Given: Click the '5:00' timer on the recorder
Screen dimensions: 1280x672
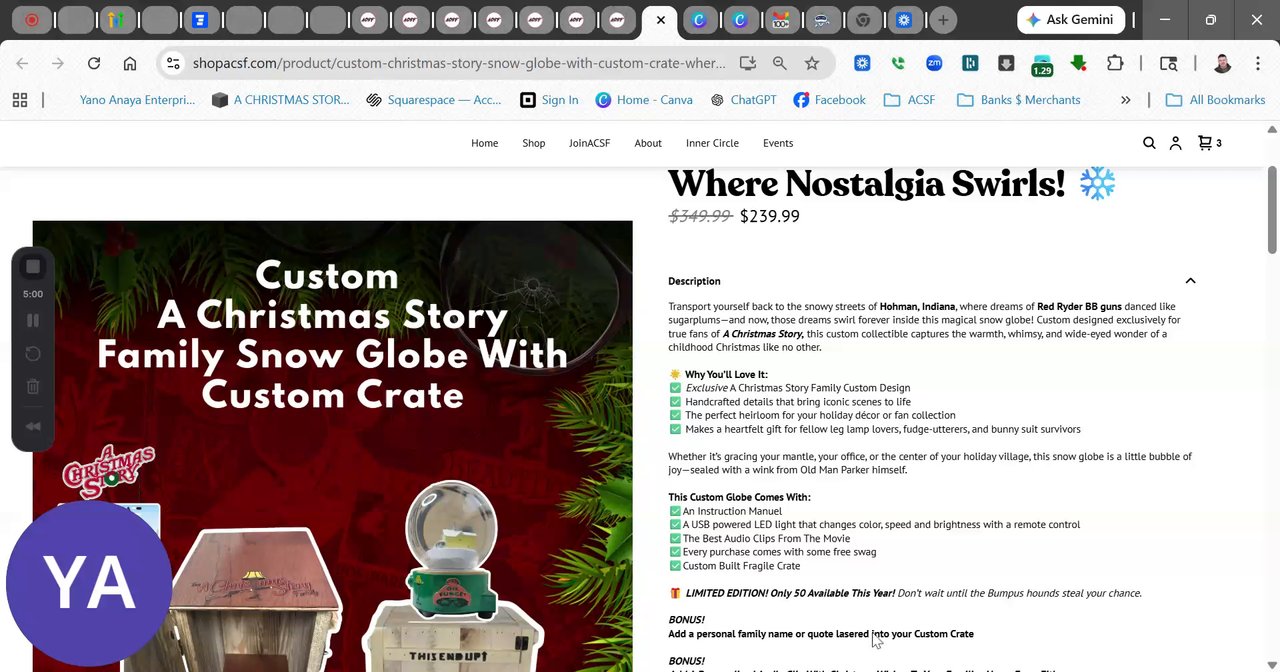Looking at the screenshot, I should [x=33, y=294].
